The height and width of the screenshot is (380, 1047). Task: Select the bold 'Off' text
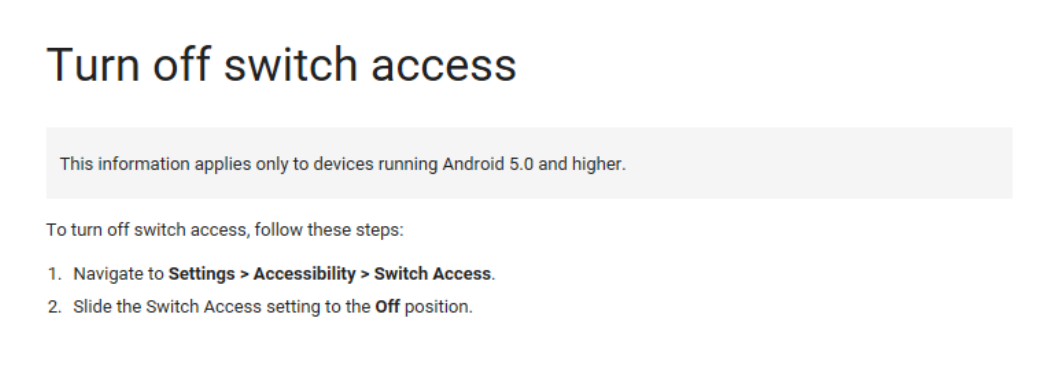pos(387,307)
